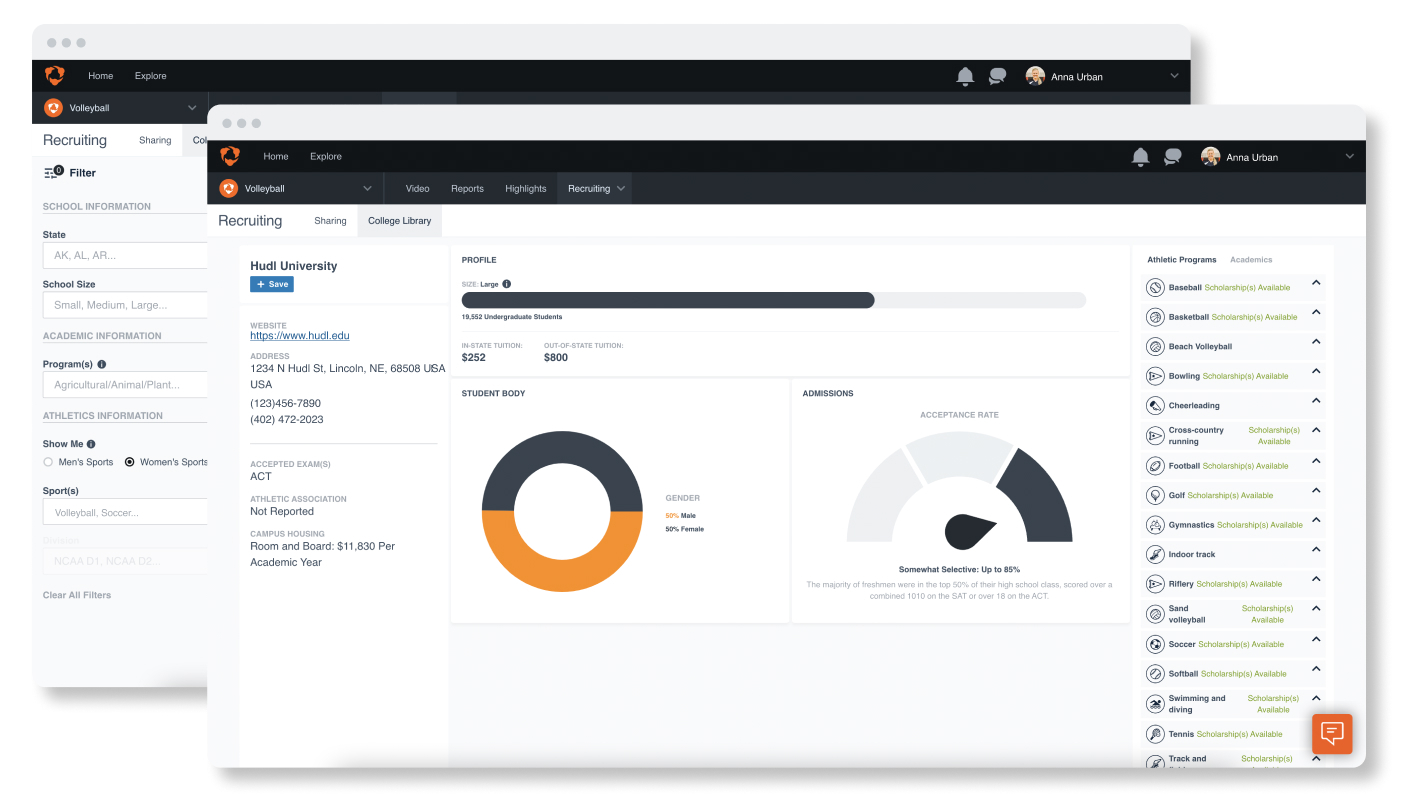Click the Hudl logo in front window
The image size is (1402, 802).
(x=230, y=156)
